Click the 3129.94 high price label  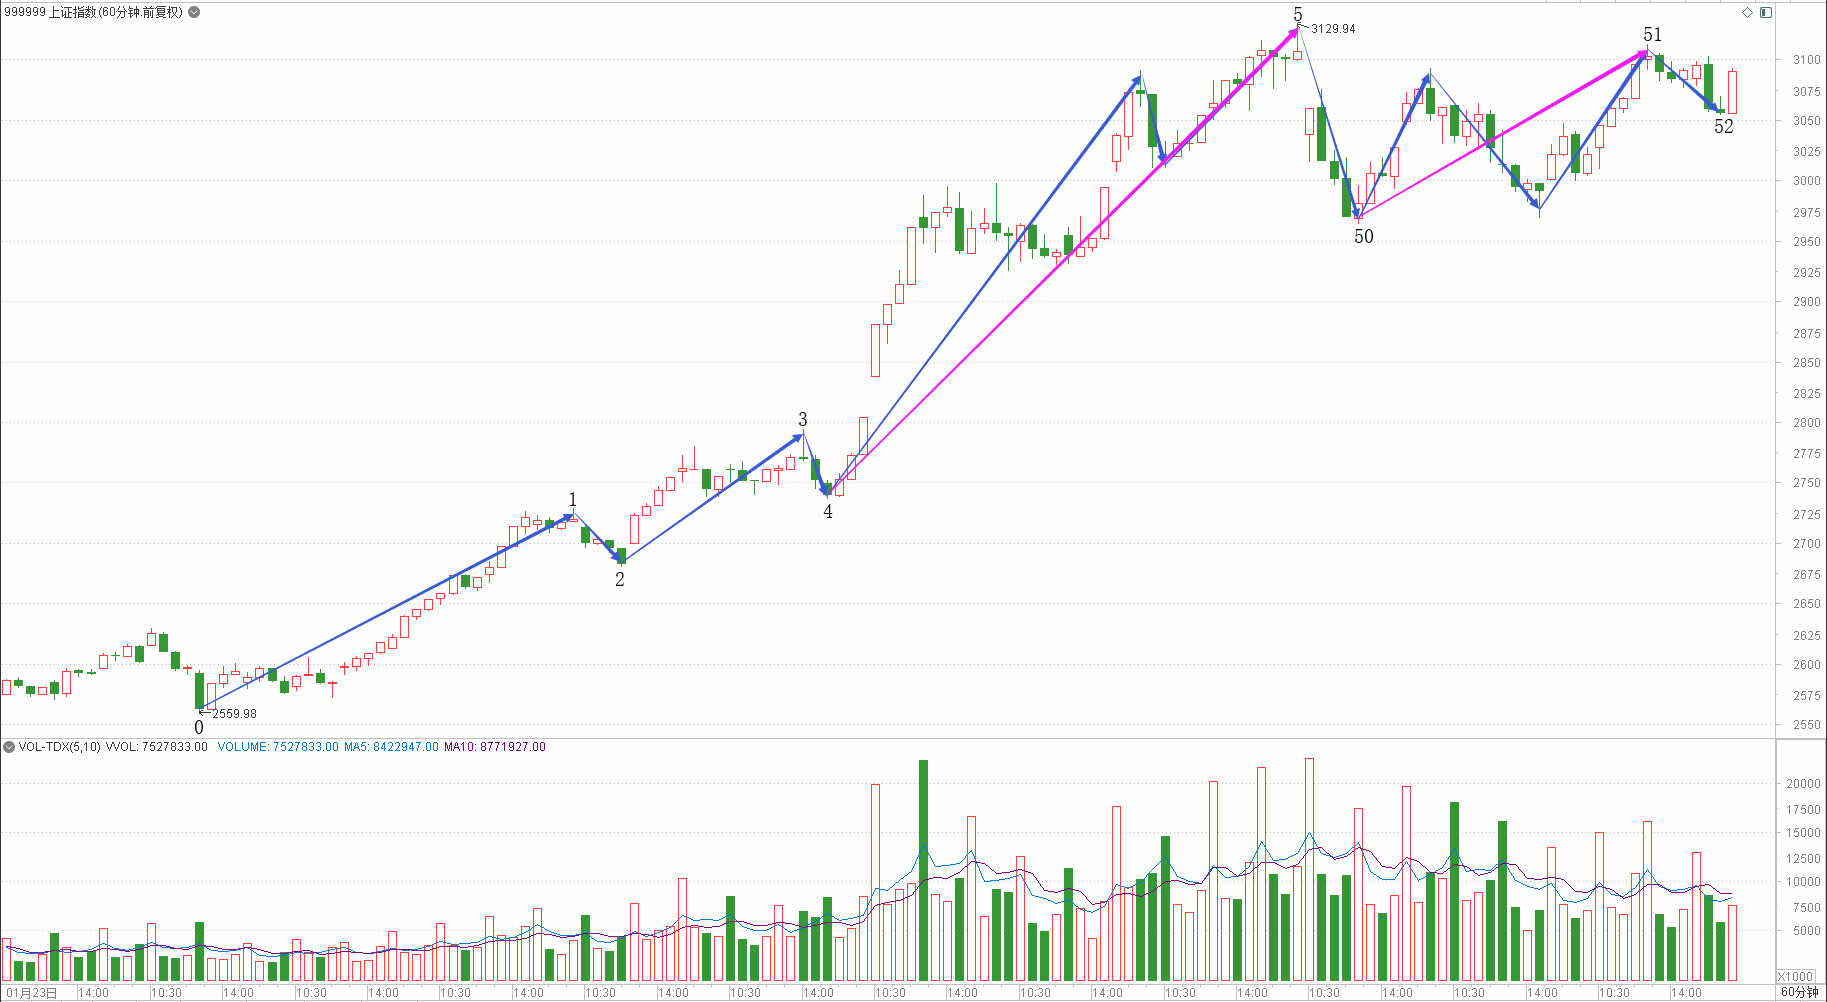1333,29
